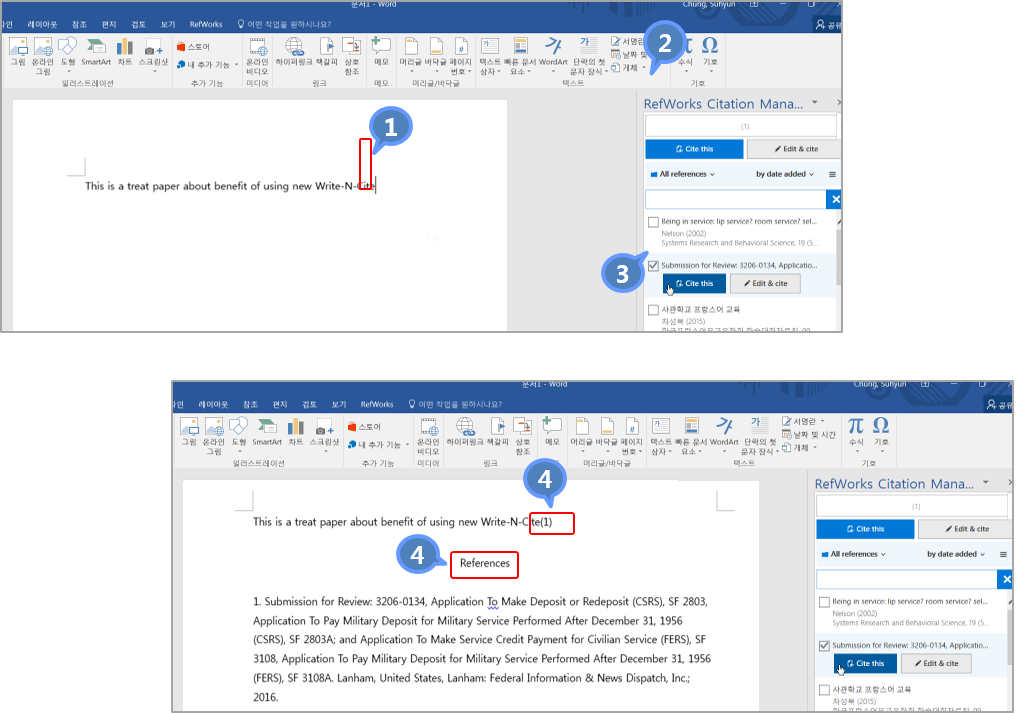Click 'Cite this' under Submission for Review in top window
This screenshot has height=713, width=1024.
(x=694, y=283)
